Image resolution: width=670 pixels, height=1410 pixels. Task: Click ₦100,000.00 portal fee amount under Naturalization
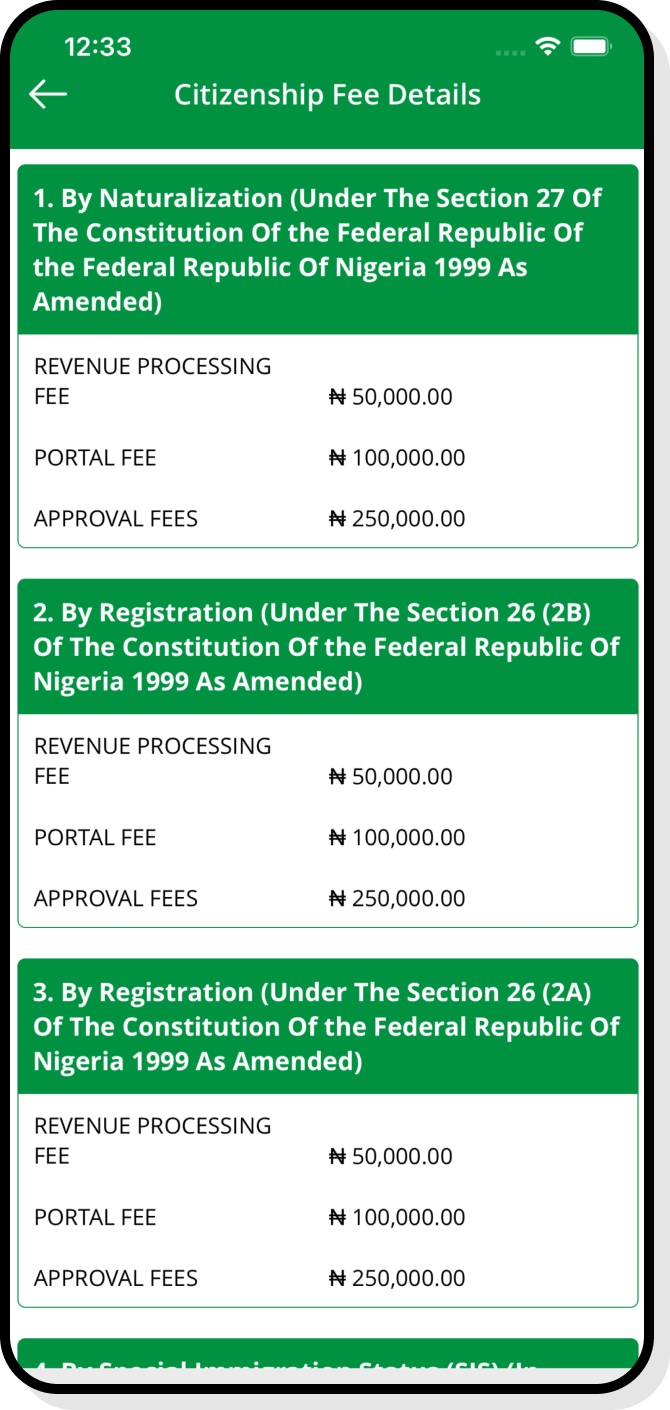point(397,458)
